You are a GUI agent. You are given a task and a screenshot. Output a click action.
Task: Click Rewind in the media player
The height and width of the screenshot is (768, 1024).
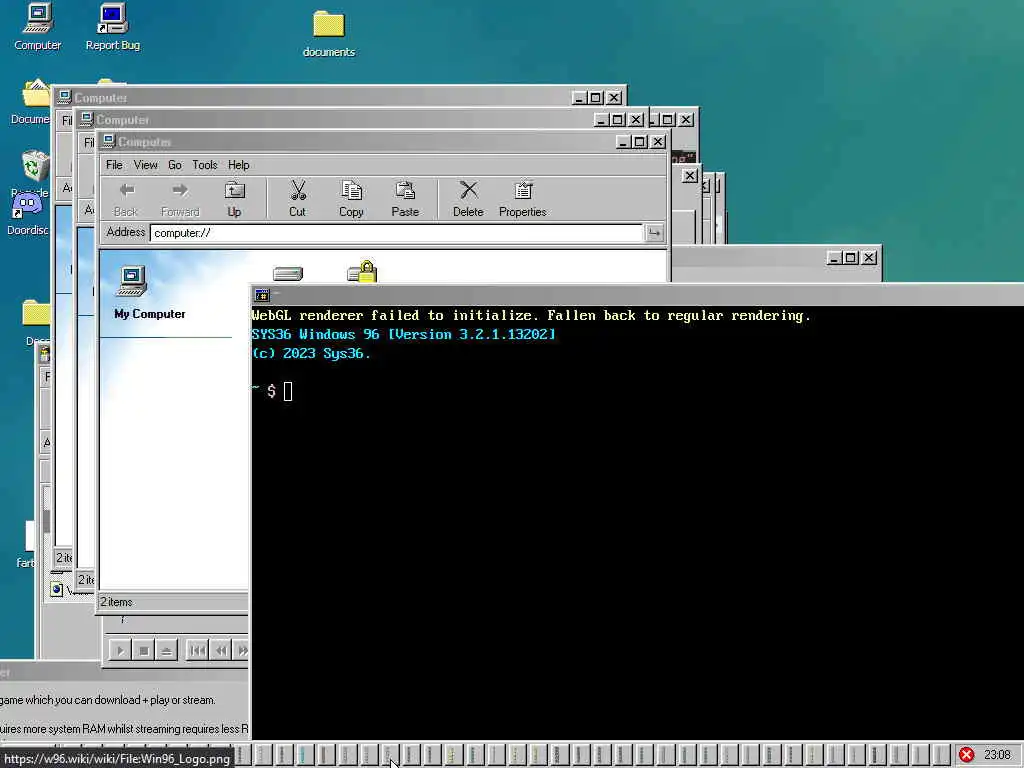click(221, 650)
